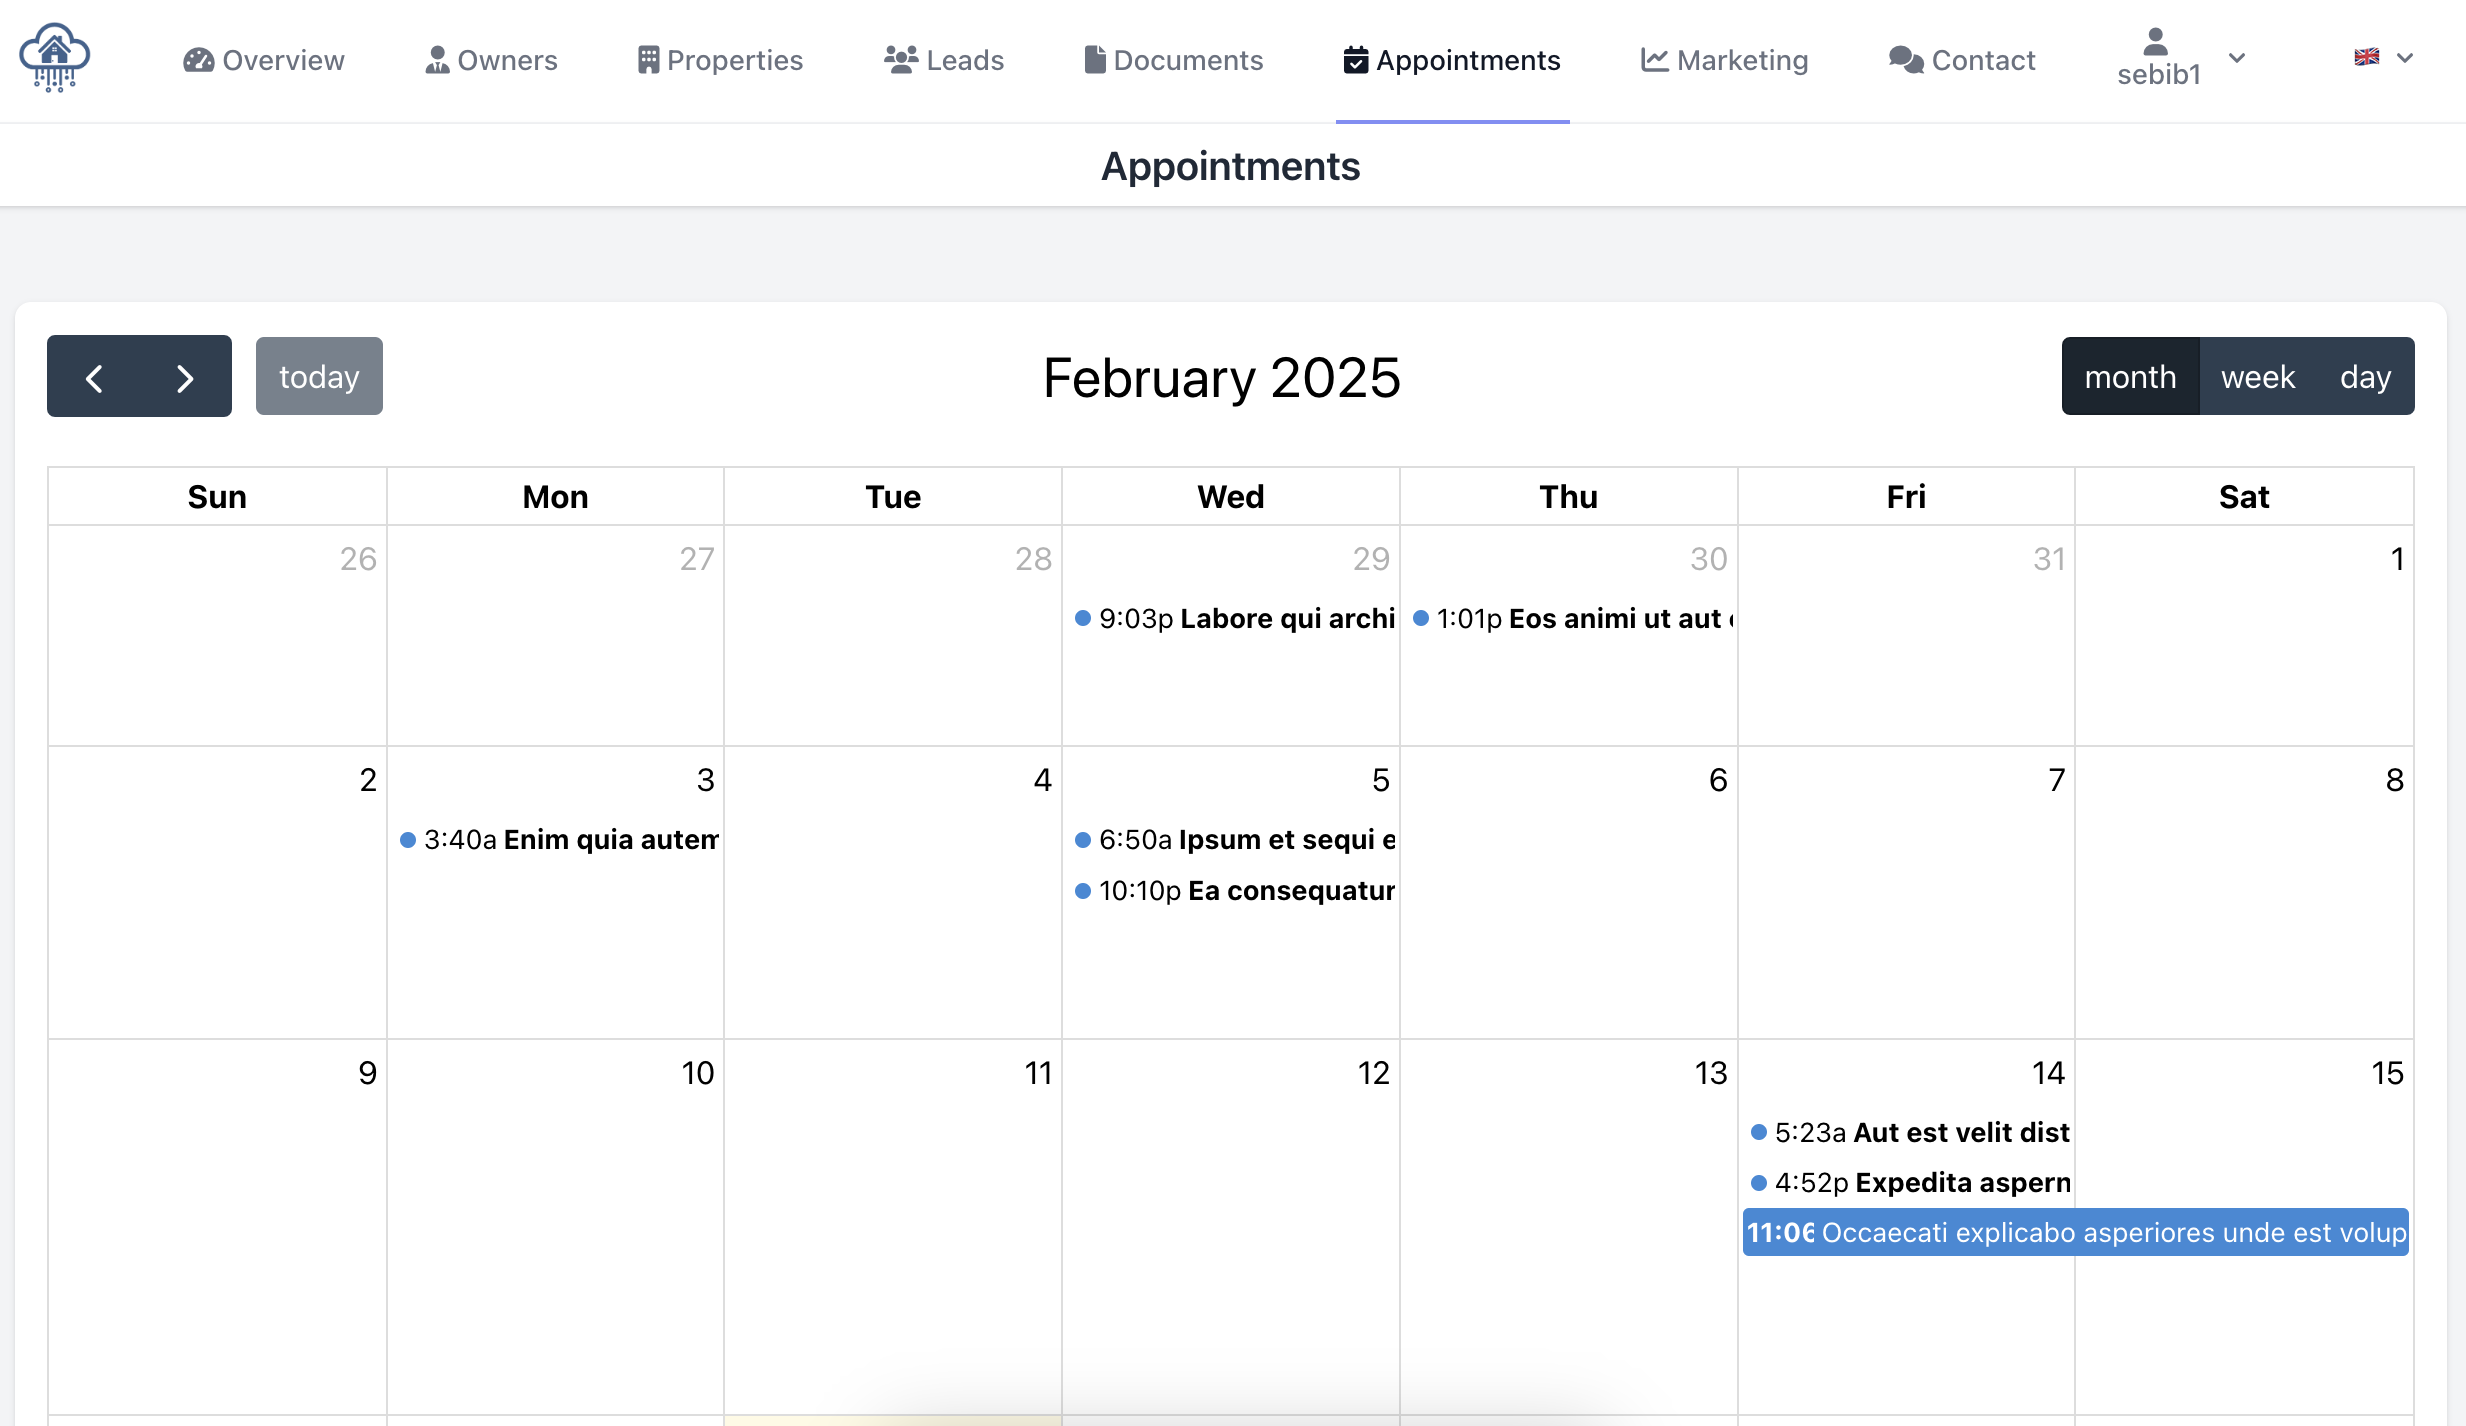Click the Fri column header
The image size is (2466, 1426).
click(1906, 497)
